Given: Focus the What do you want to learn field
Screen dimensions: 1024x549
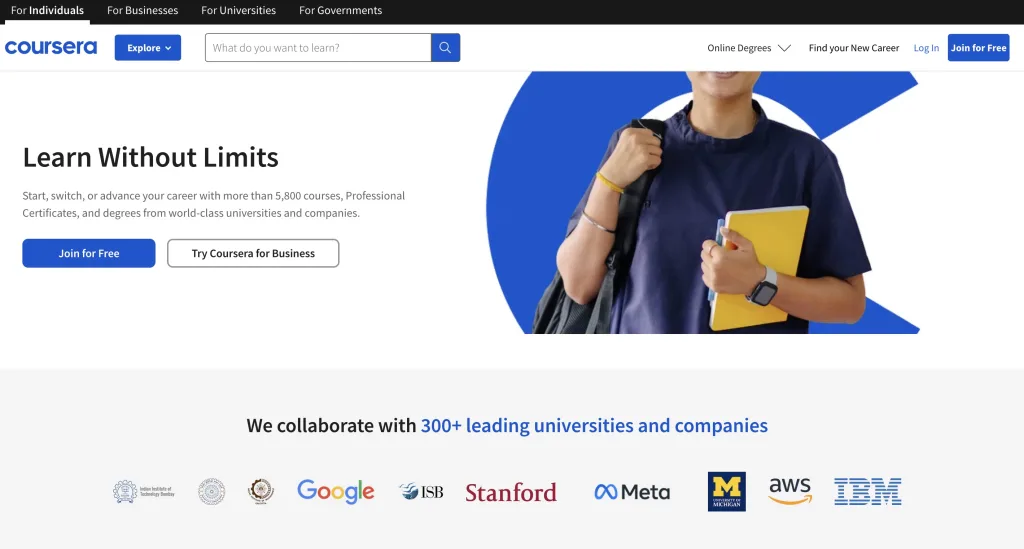Looking at the screenshot, I should [318, 48].
